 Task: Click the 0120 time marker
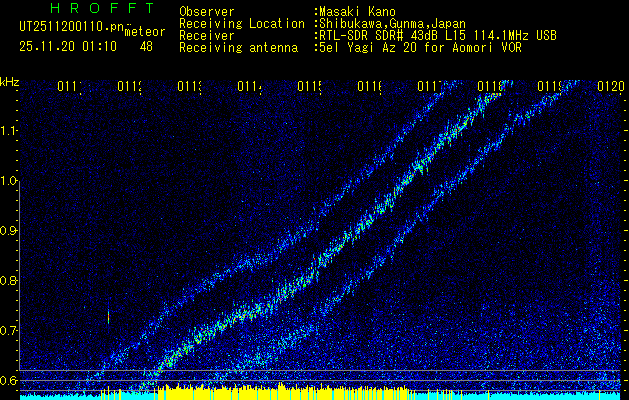[x=611, y=86]
